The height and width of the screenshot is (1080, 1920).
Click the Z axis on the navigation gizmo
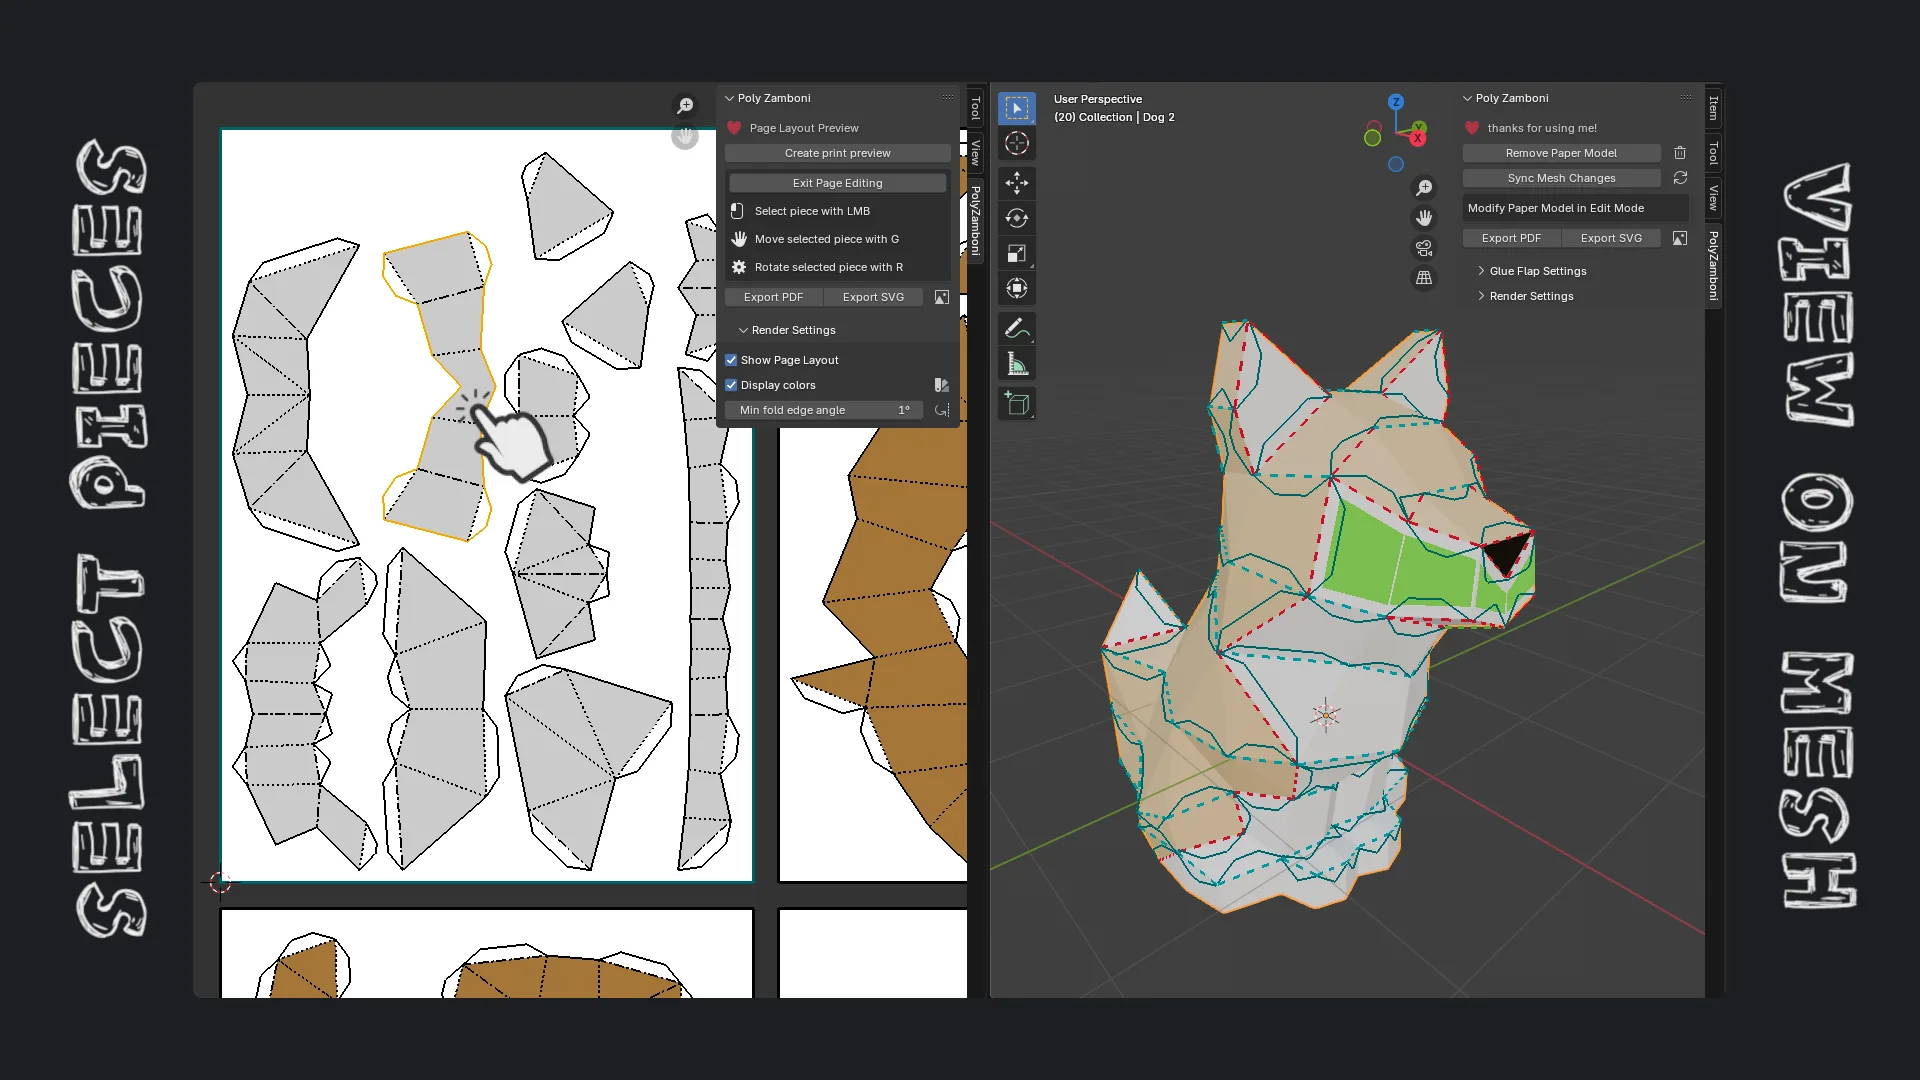1396,102
